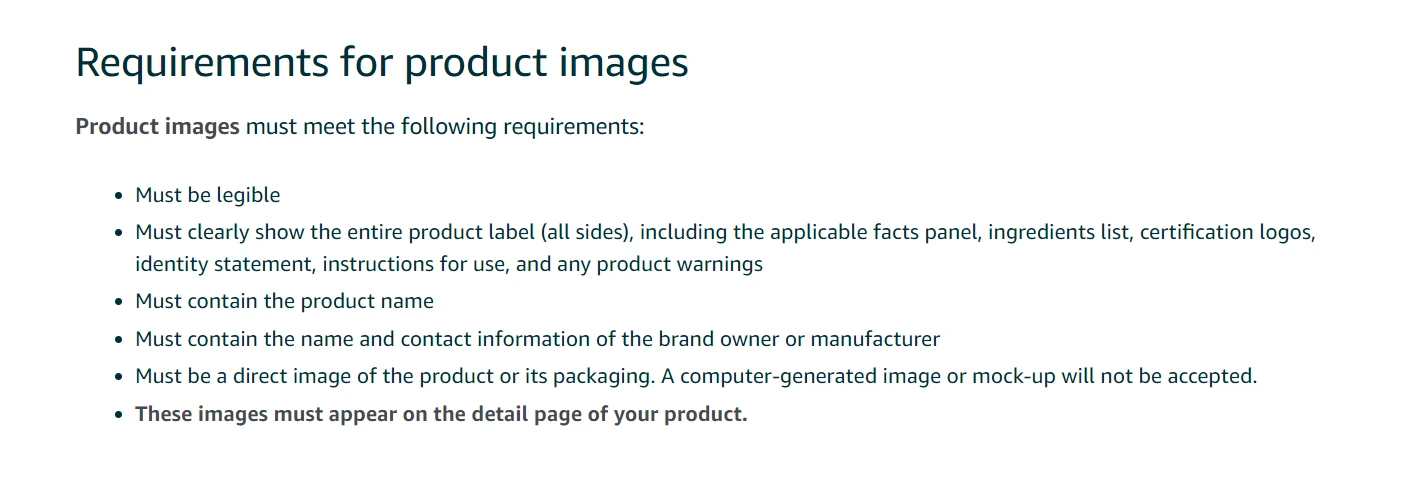The width and height of the screenshot is (1422, 480).
Task: Select the "Must contain the product name" bullet
Action: [285, 301]
